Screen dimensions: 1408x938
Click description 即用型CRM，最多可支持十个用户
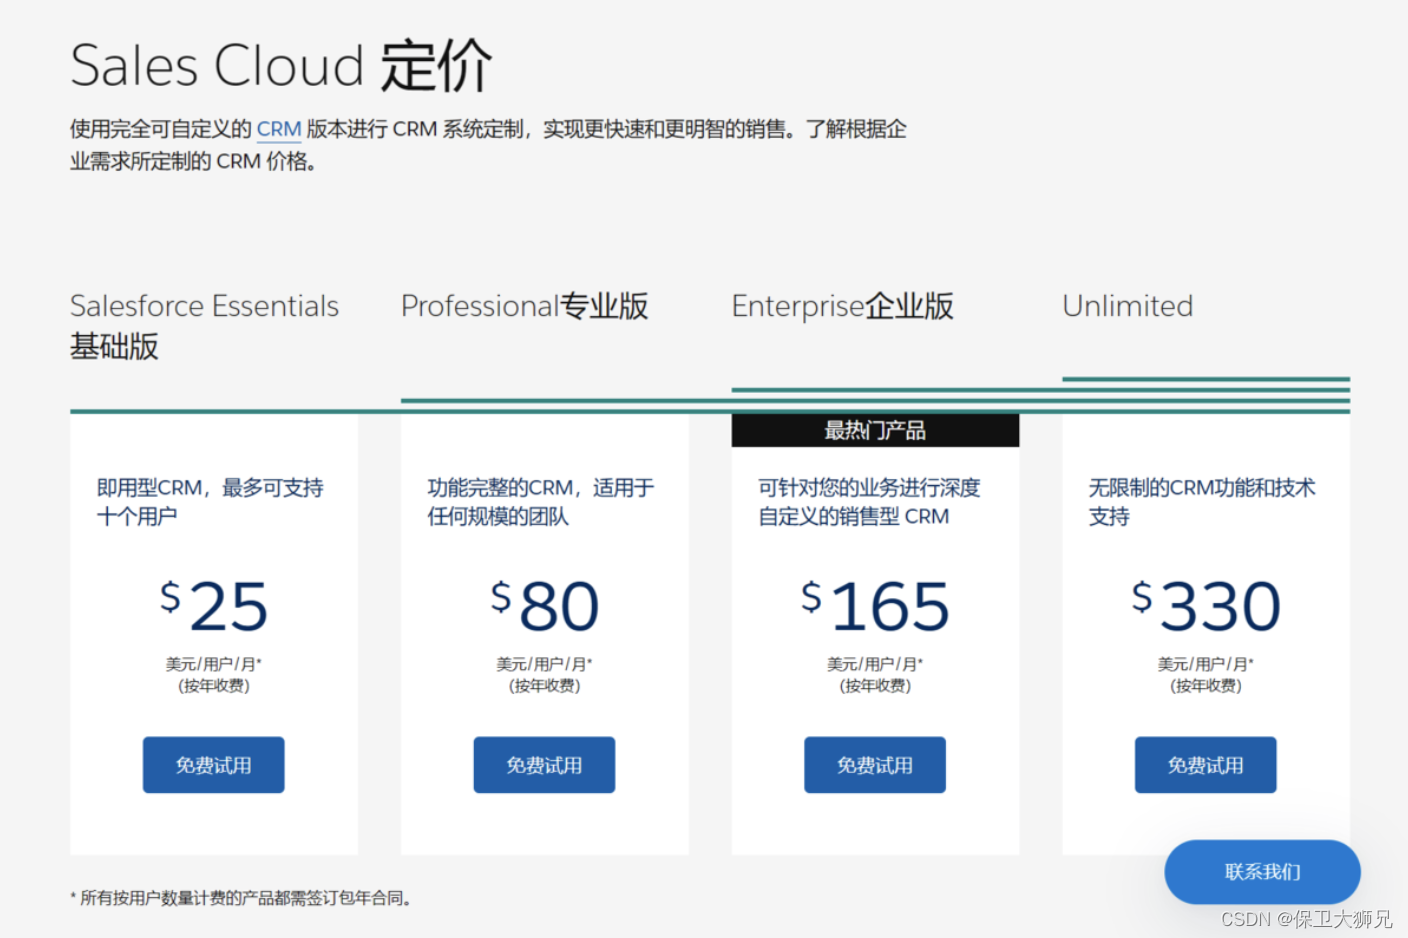[210, 502]
